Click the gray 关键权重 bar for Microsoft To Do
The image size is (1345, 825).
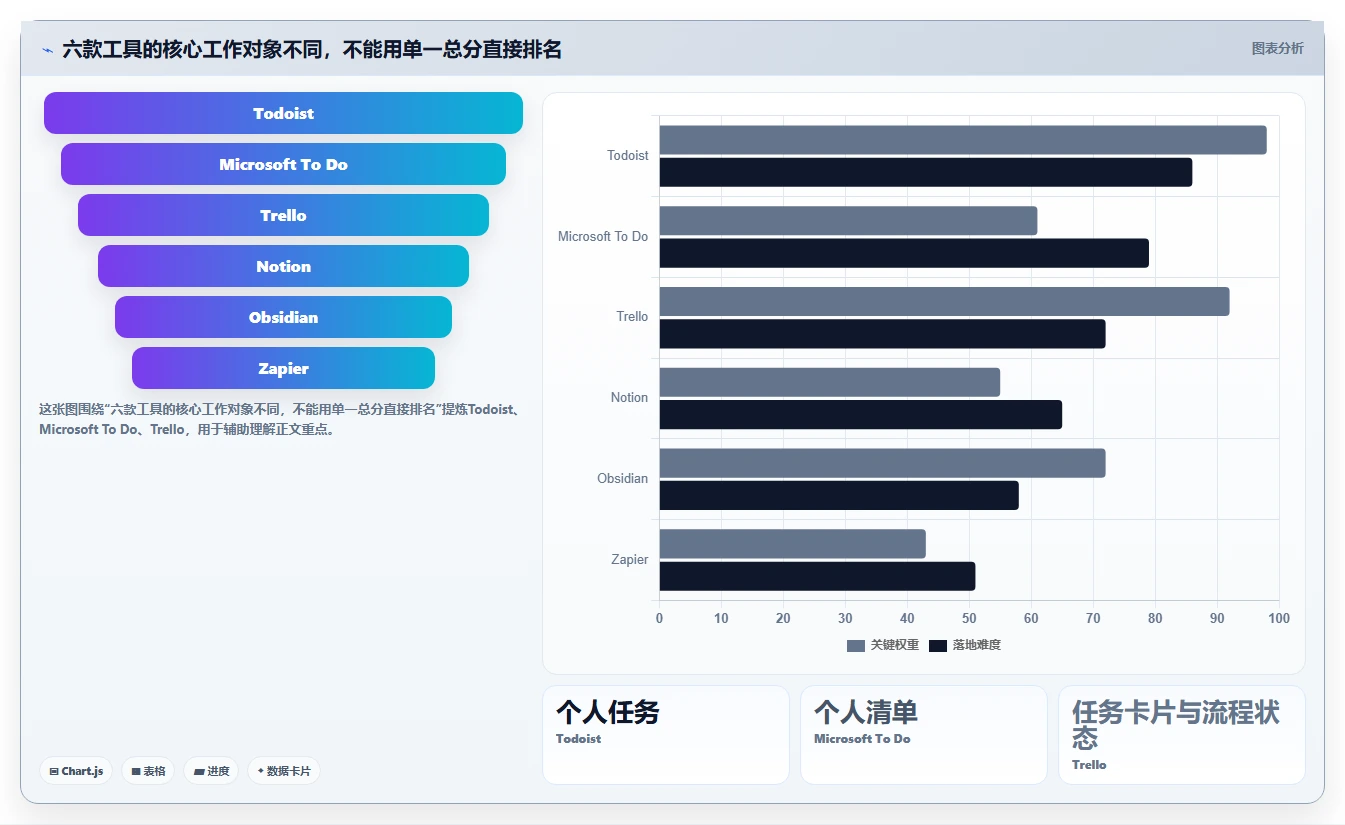click(x=848, y=220)
